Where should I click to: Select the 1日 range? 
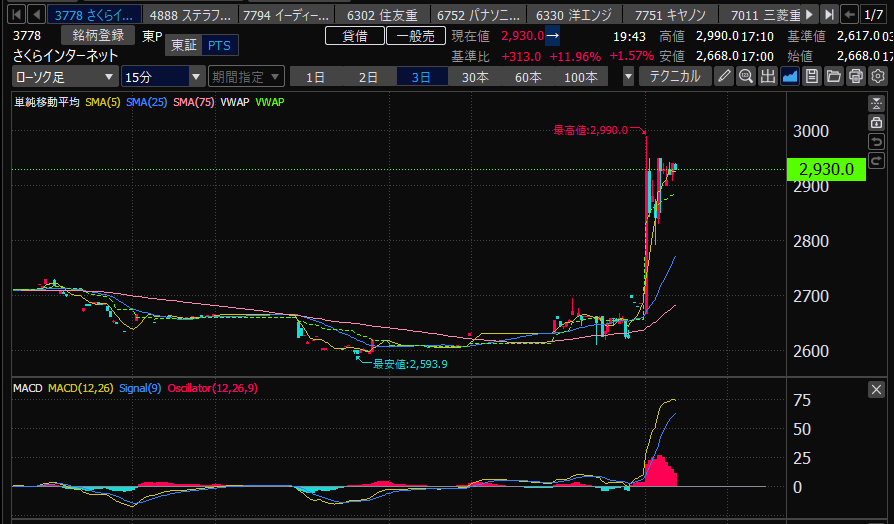tap(315, 76)
